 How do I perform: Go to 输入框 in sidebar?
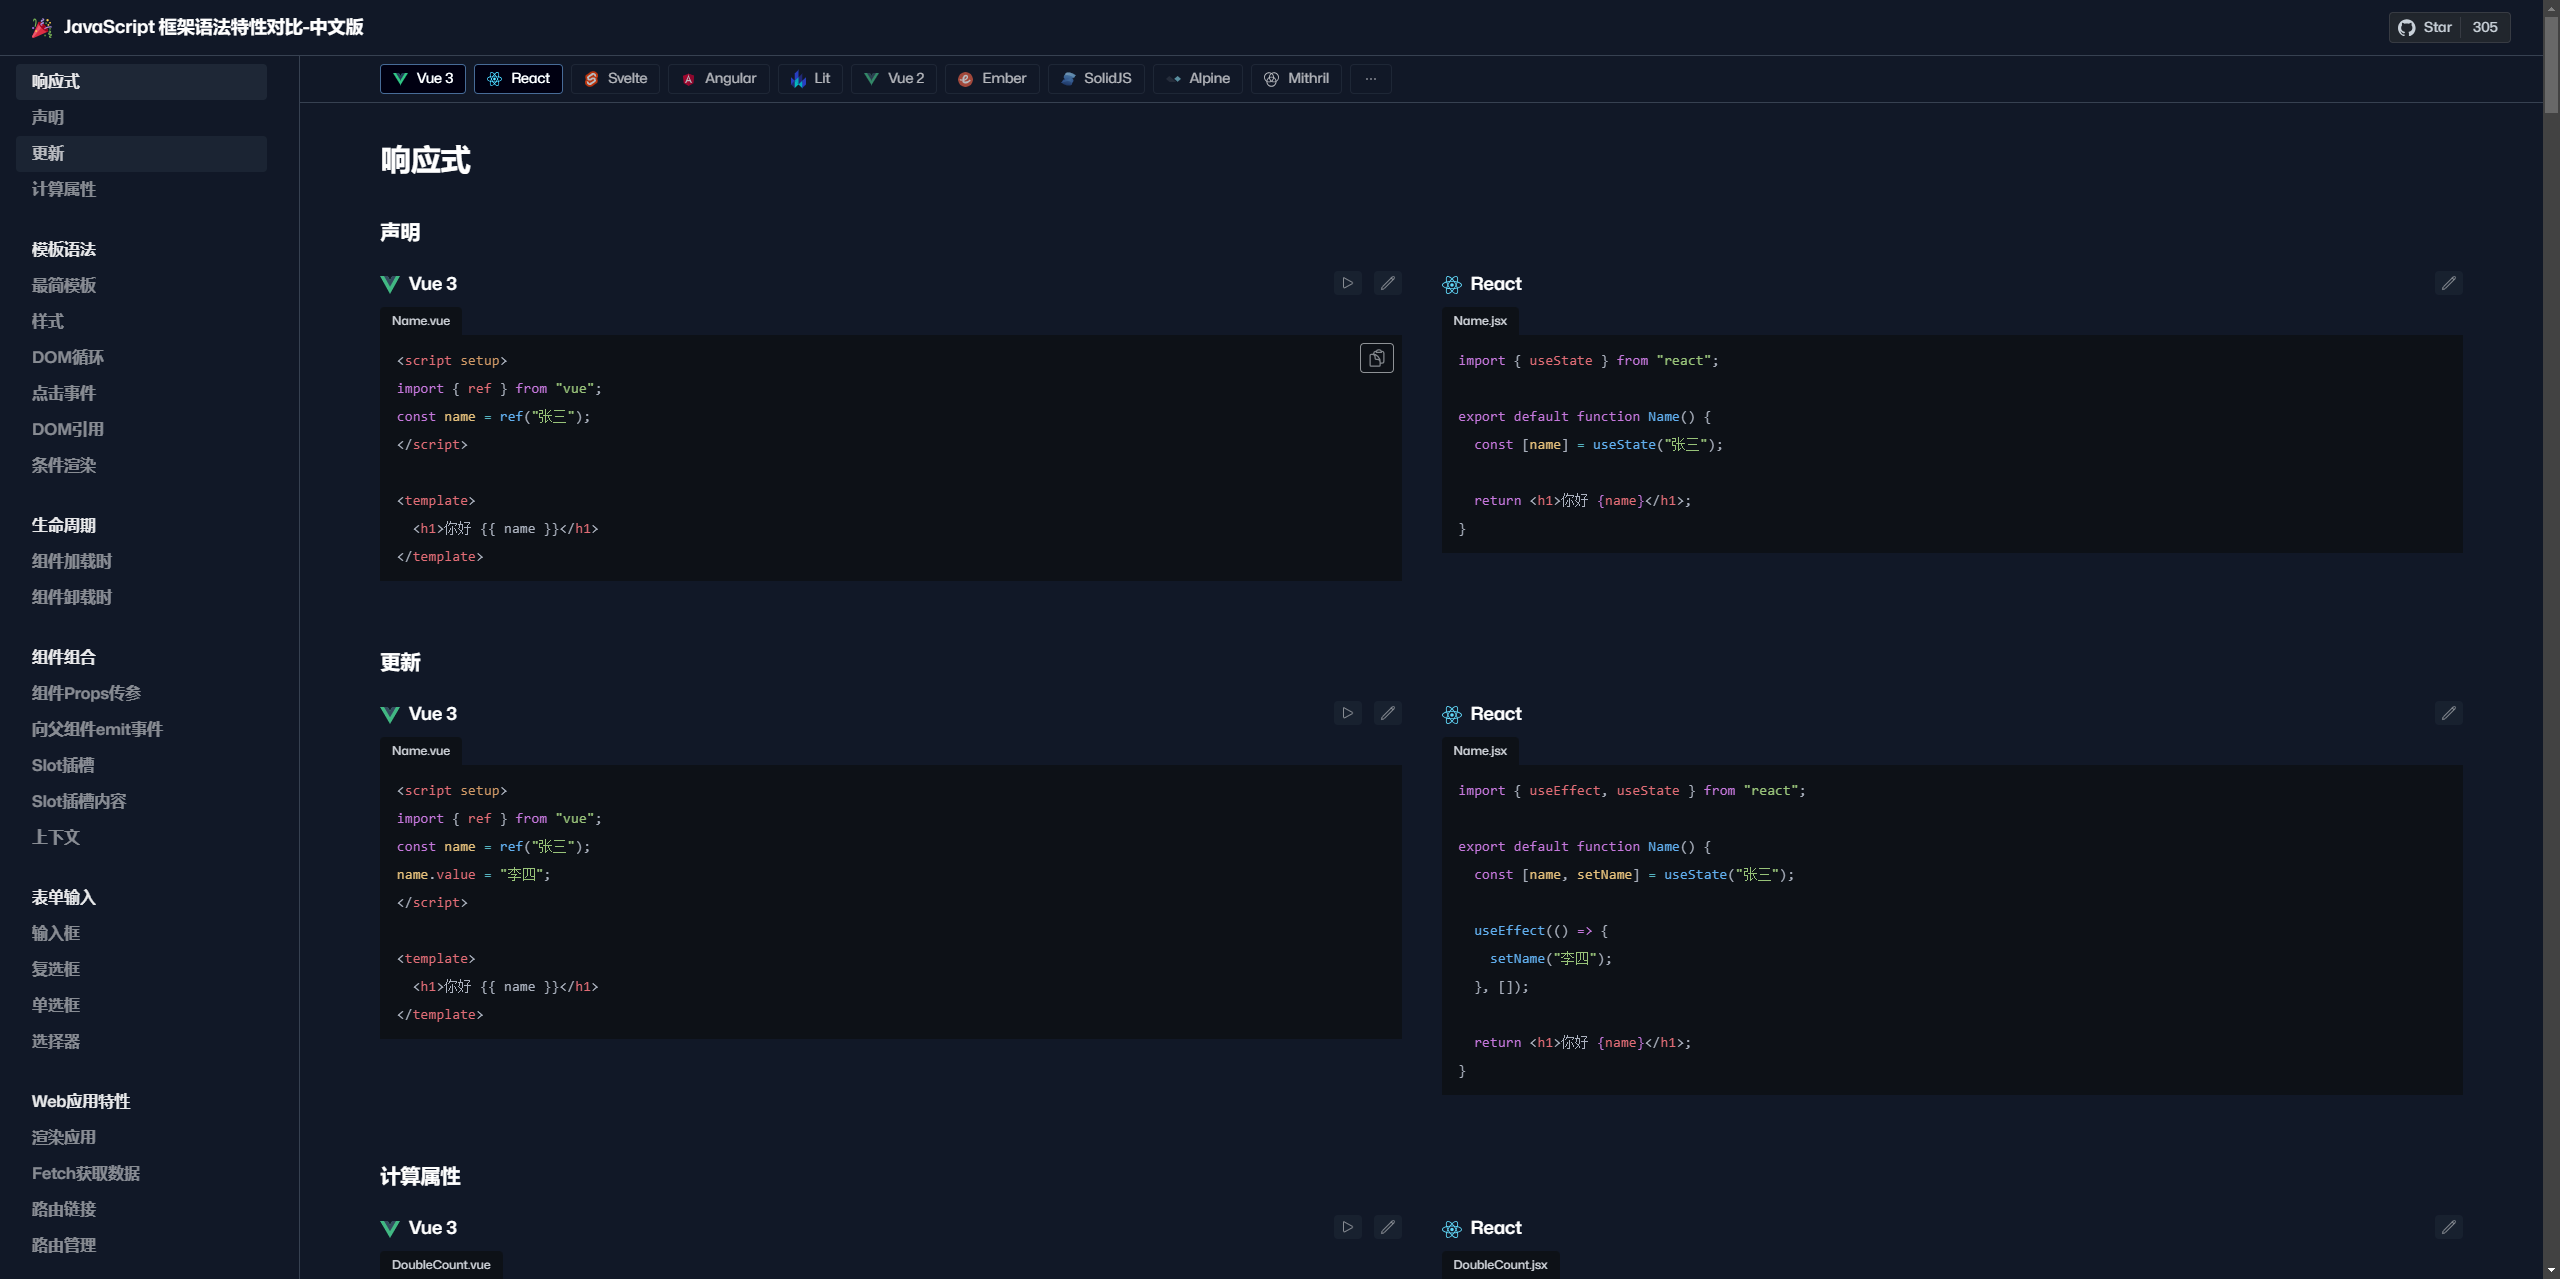pyautogui.click(x=141, y=933)
